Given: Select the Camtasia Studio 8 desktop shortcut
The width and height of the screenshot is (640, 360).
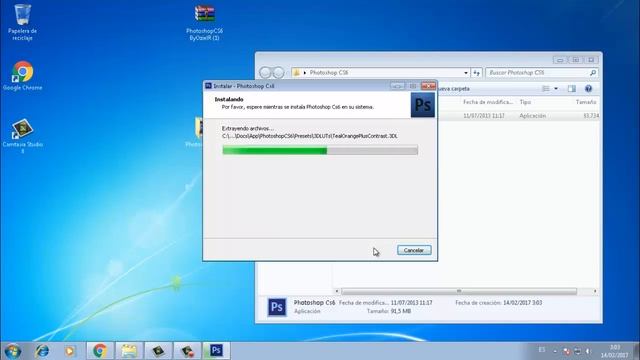Looking at the screenshot, I should tap(22, 136).
